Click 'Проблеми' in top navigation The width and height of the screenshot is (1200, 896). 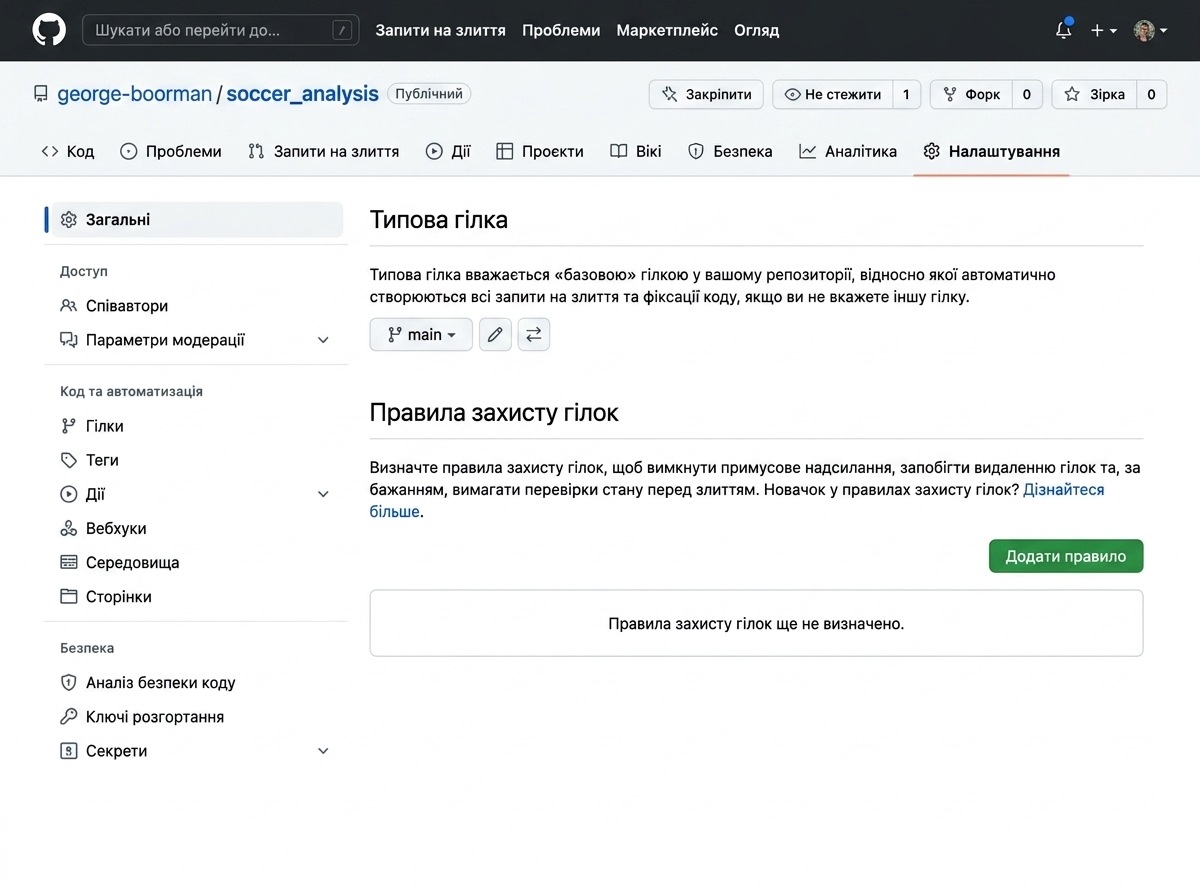pyautogui.click(x=561, y=30)
